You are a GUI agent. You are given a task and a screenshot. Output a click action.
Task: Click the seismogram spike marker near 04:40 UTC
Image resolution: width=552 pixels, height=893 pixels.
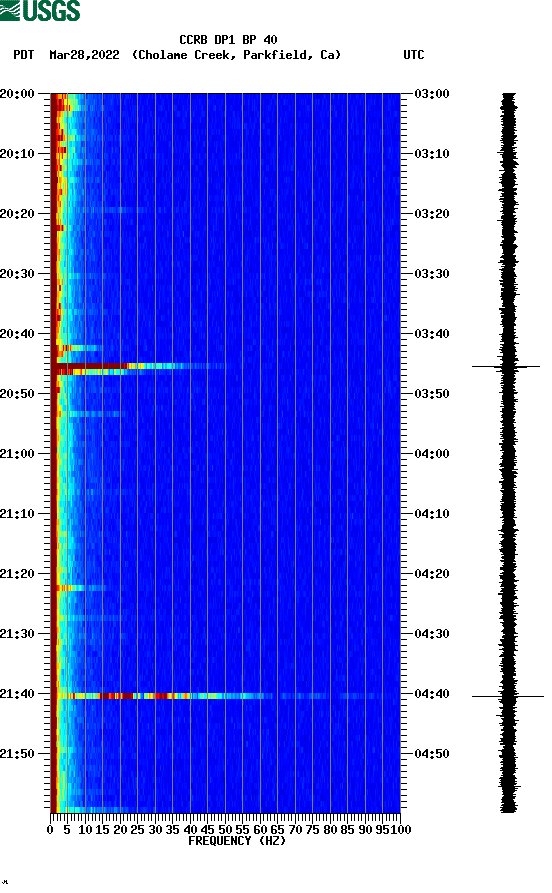pyautogui.click(x=508, y=696)
